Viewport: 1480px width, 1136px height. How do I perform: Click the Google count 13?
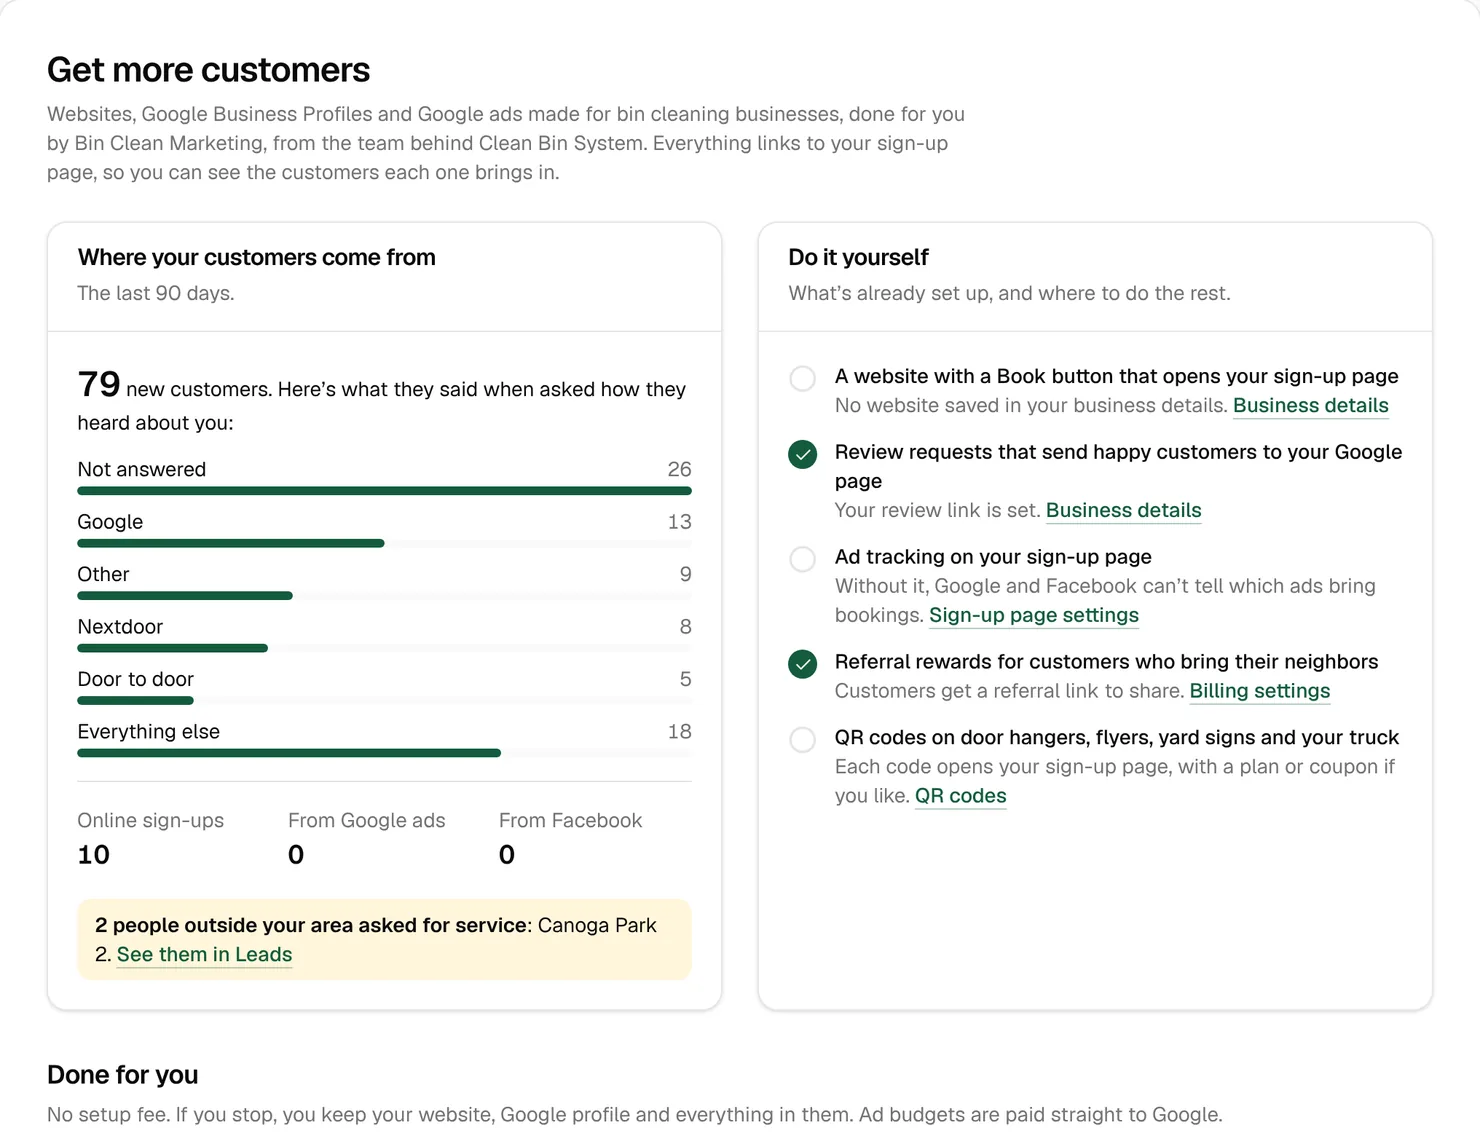pos(679,522)
